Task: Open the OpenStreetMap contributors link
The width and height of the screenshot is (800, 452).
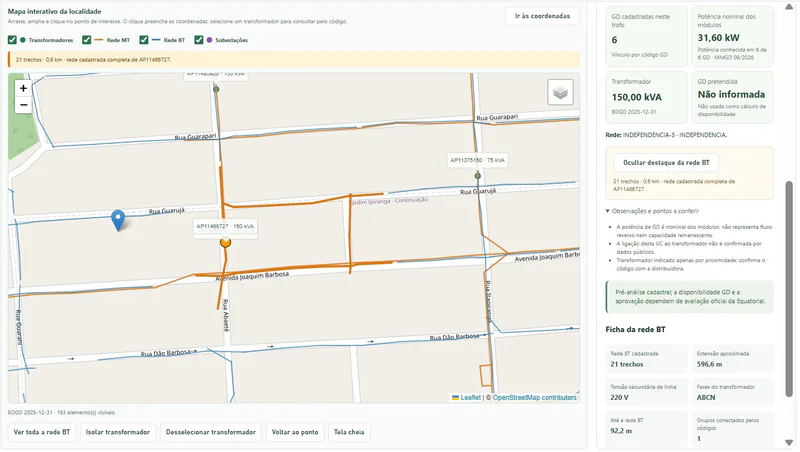Action: coord(534,397)
